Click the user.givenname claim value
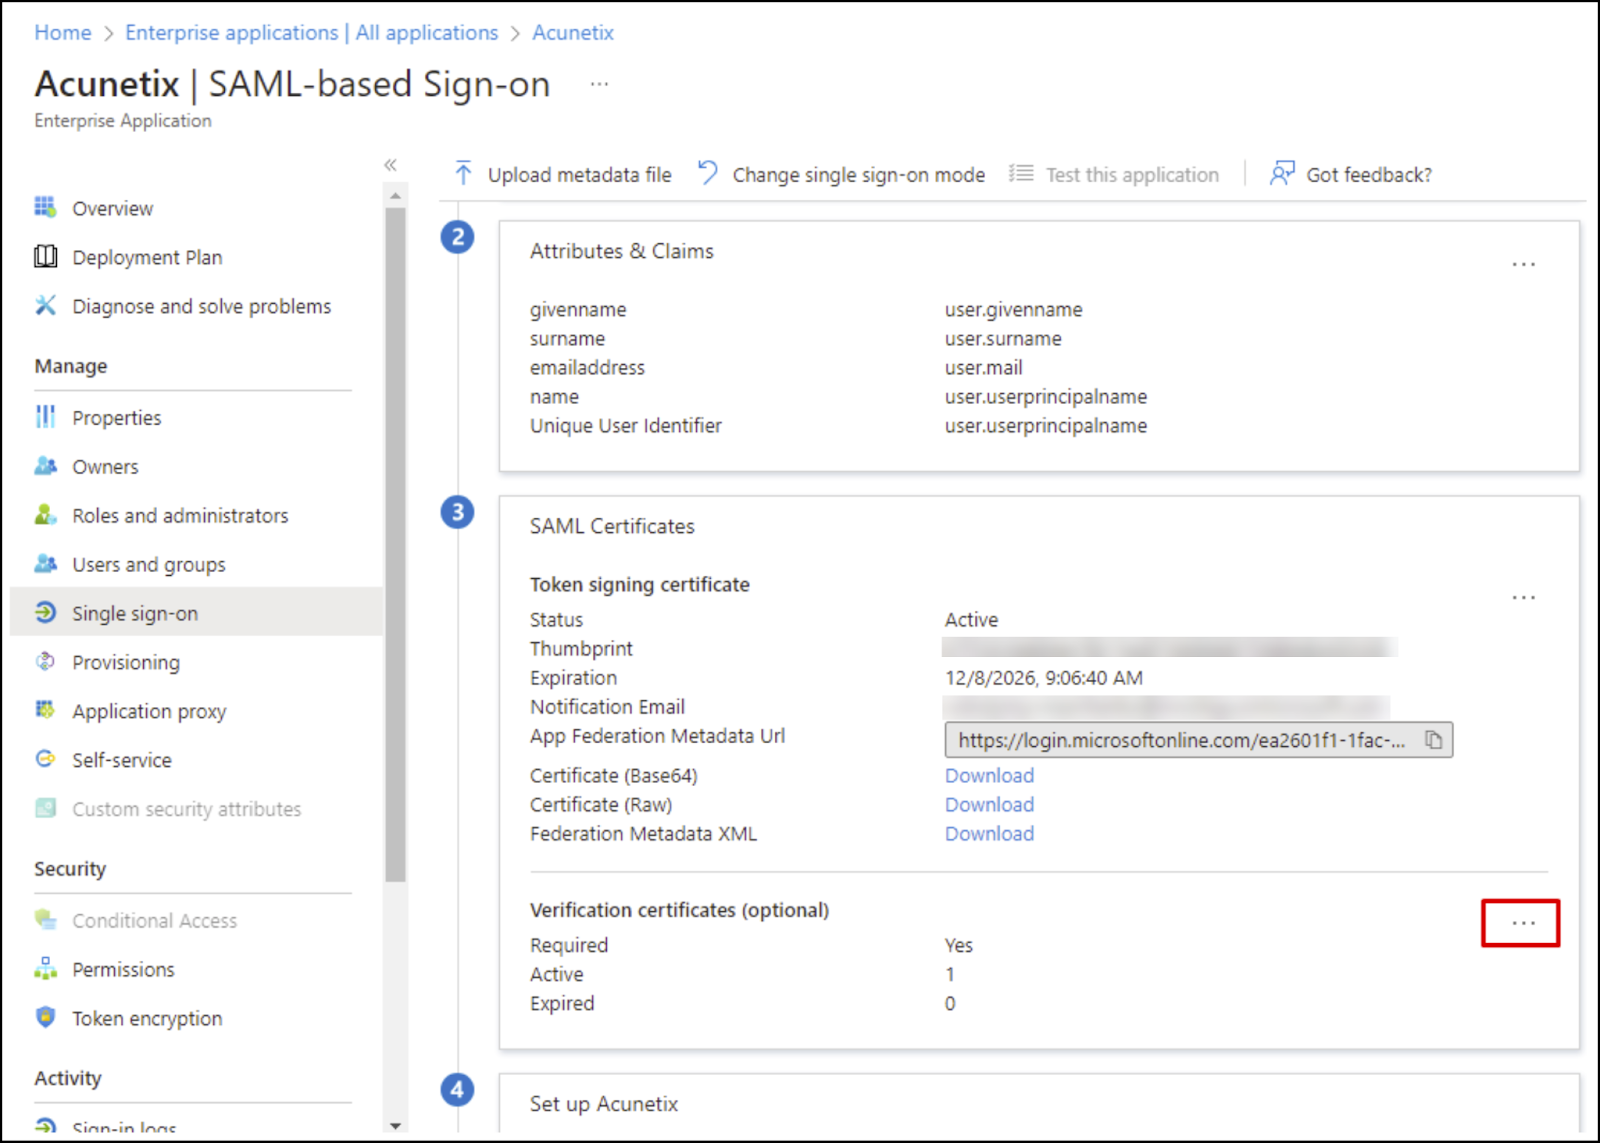1600x1143 pixels. tap(1013, 309)
